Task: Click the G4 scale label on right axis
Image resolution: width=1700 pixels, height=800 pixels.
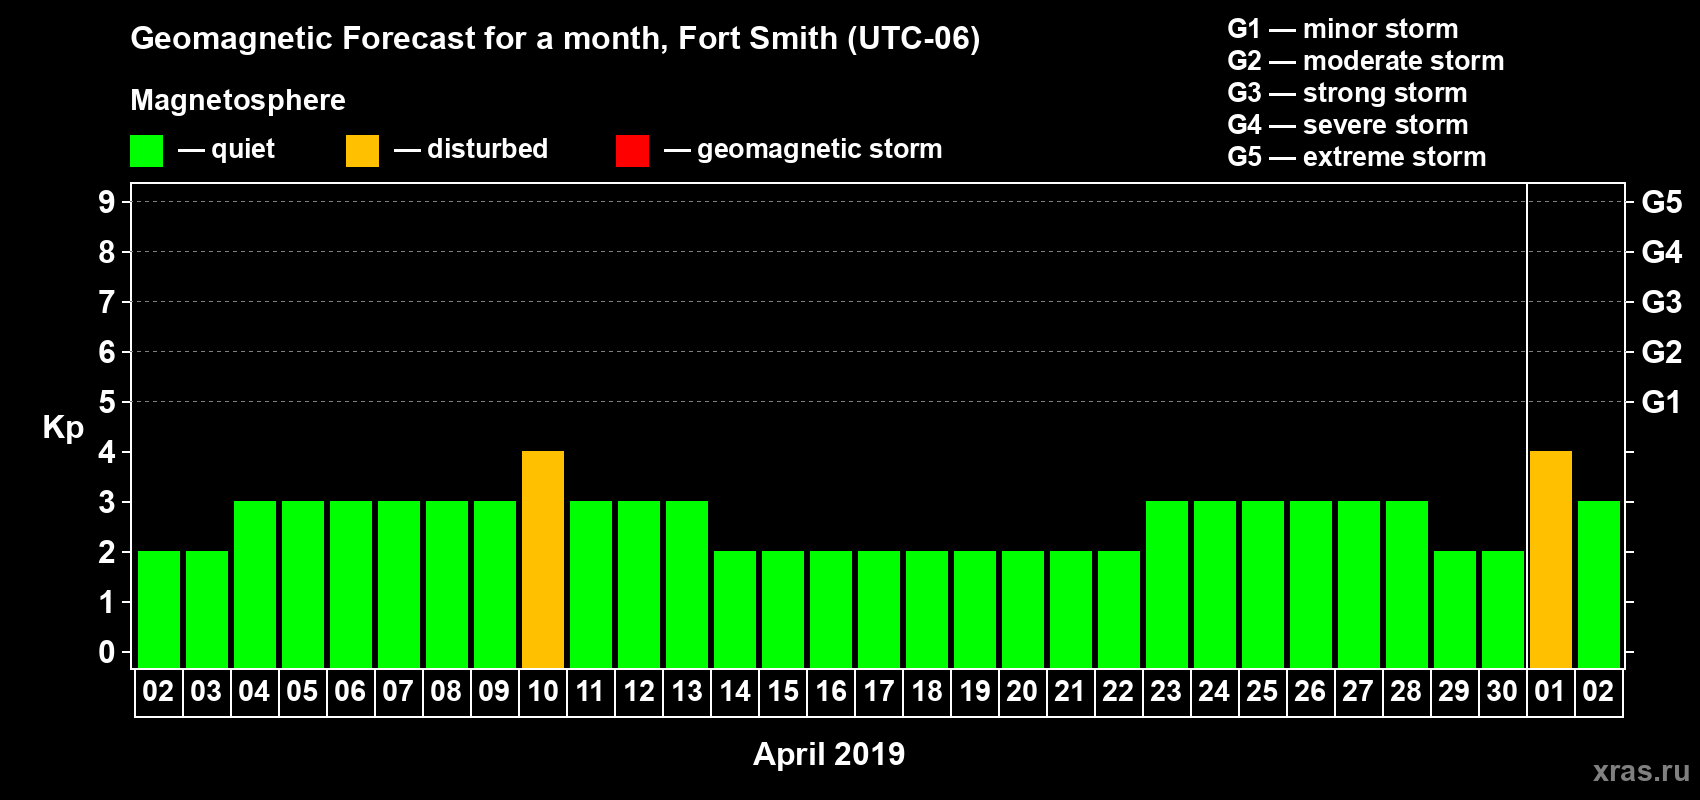Action: click(1662, 252)
